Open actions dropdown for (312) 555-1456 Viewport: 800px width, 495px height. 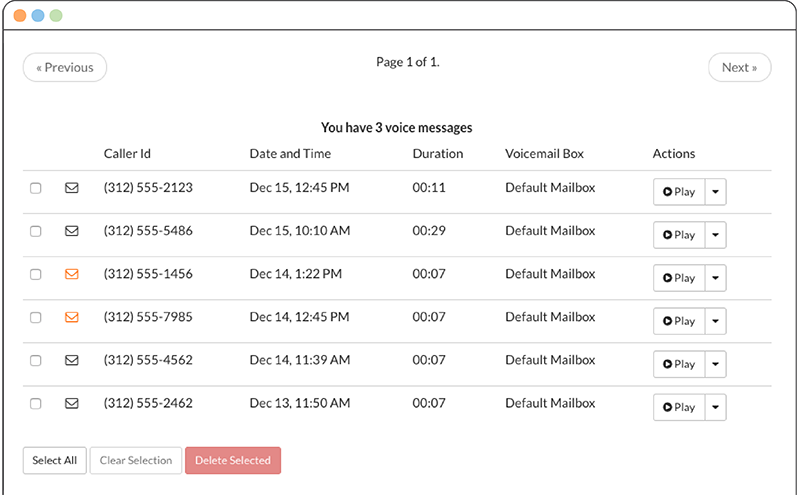pos(715,278)
